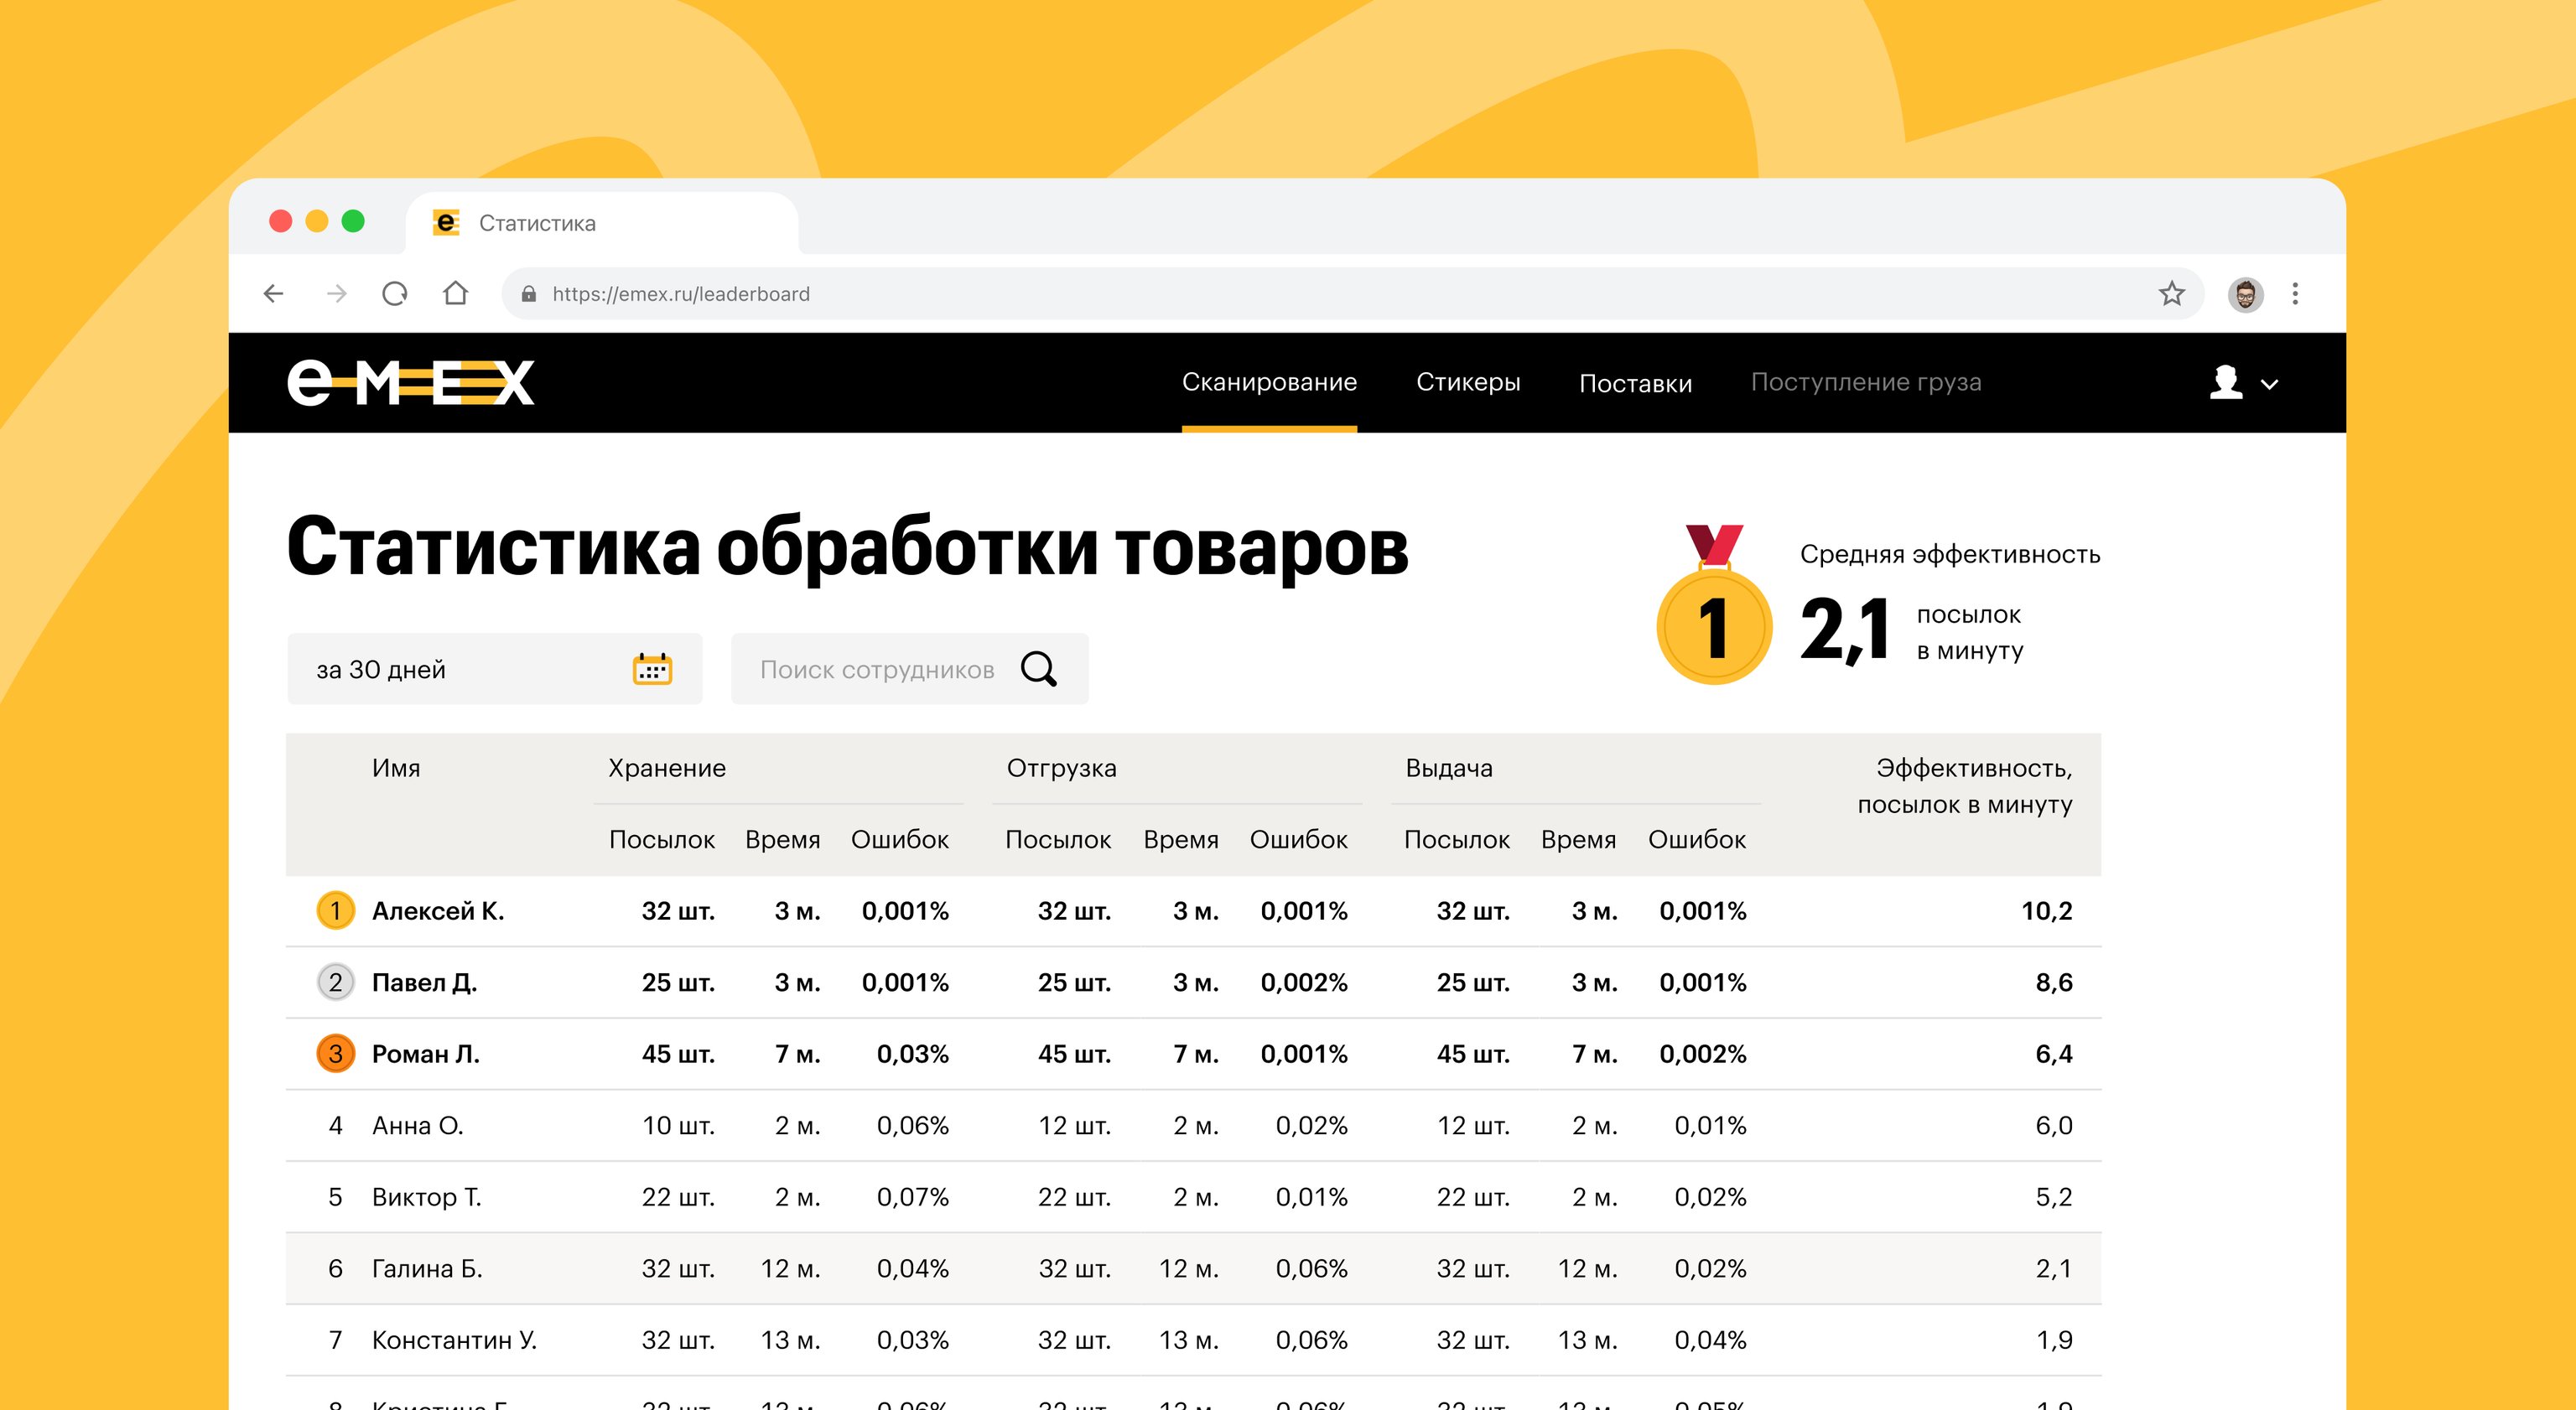The height and width of the screenshot is (1410, 2576).
Task: Click Павел Д. Отгрузка error 0,002%
Action: tap(1304, 982)
